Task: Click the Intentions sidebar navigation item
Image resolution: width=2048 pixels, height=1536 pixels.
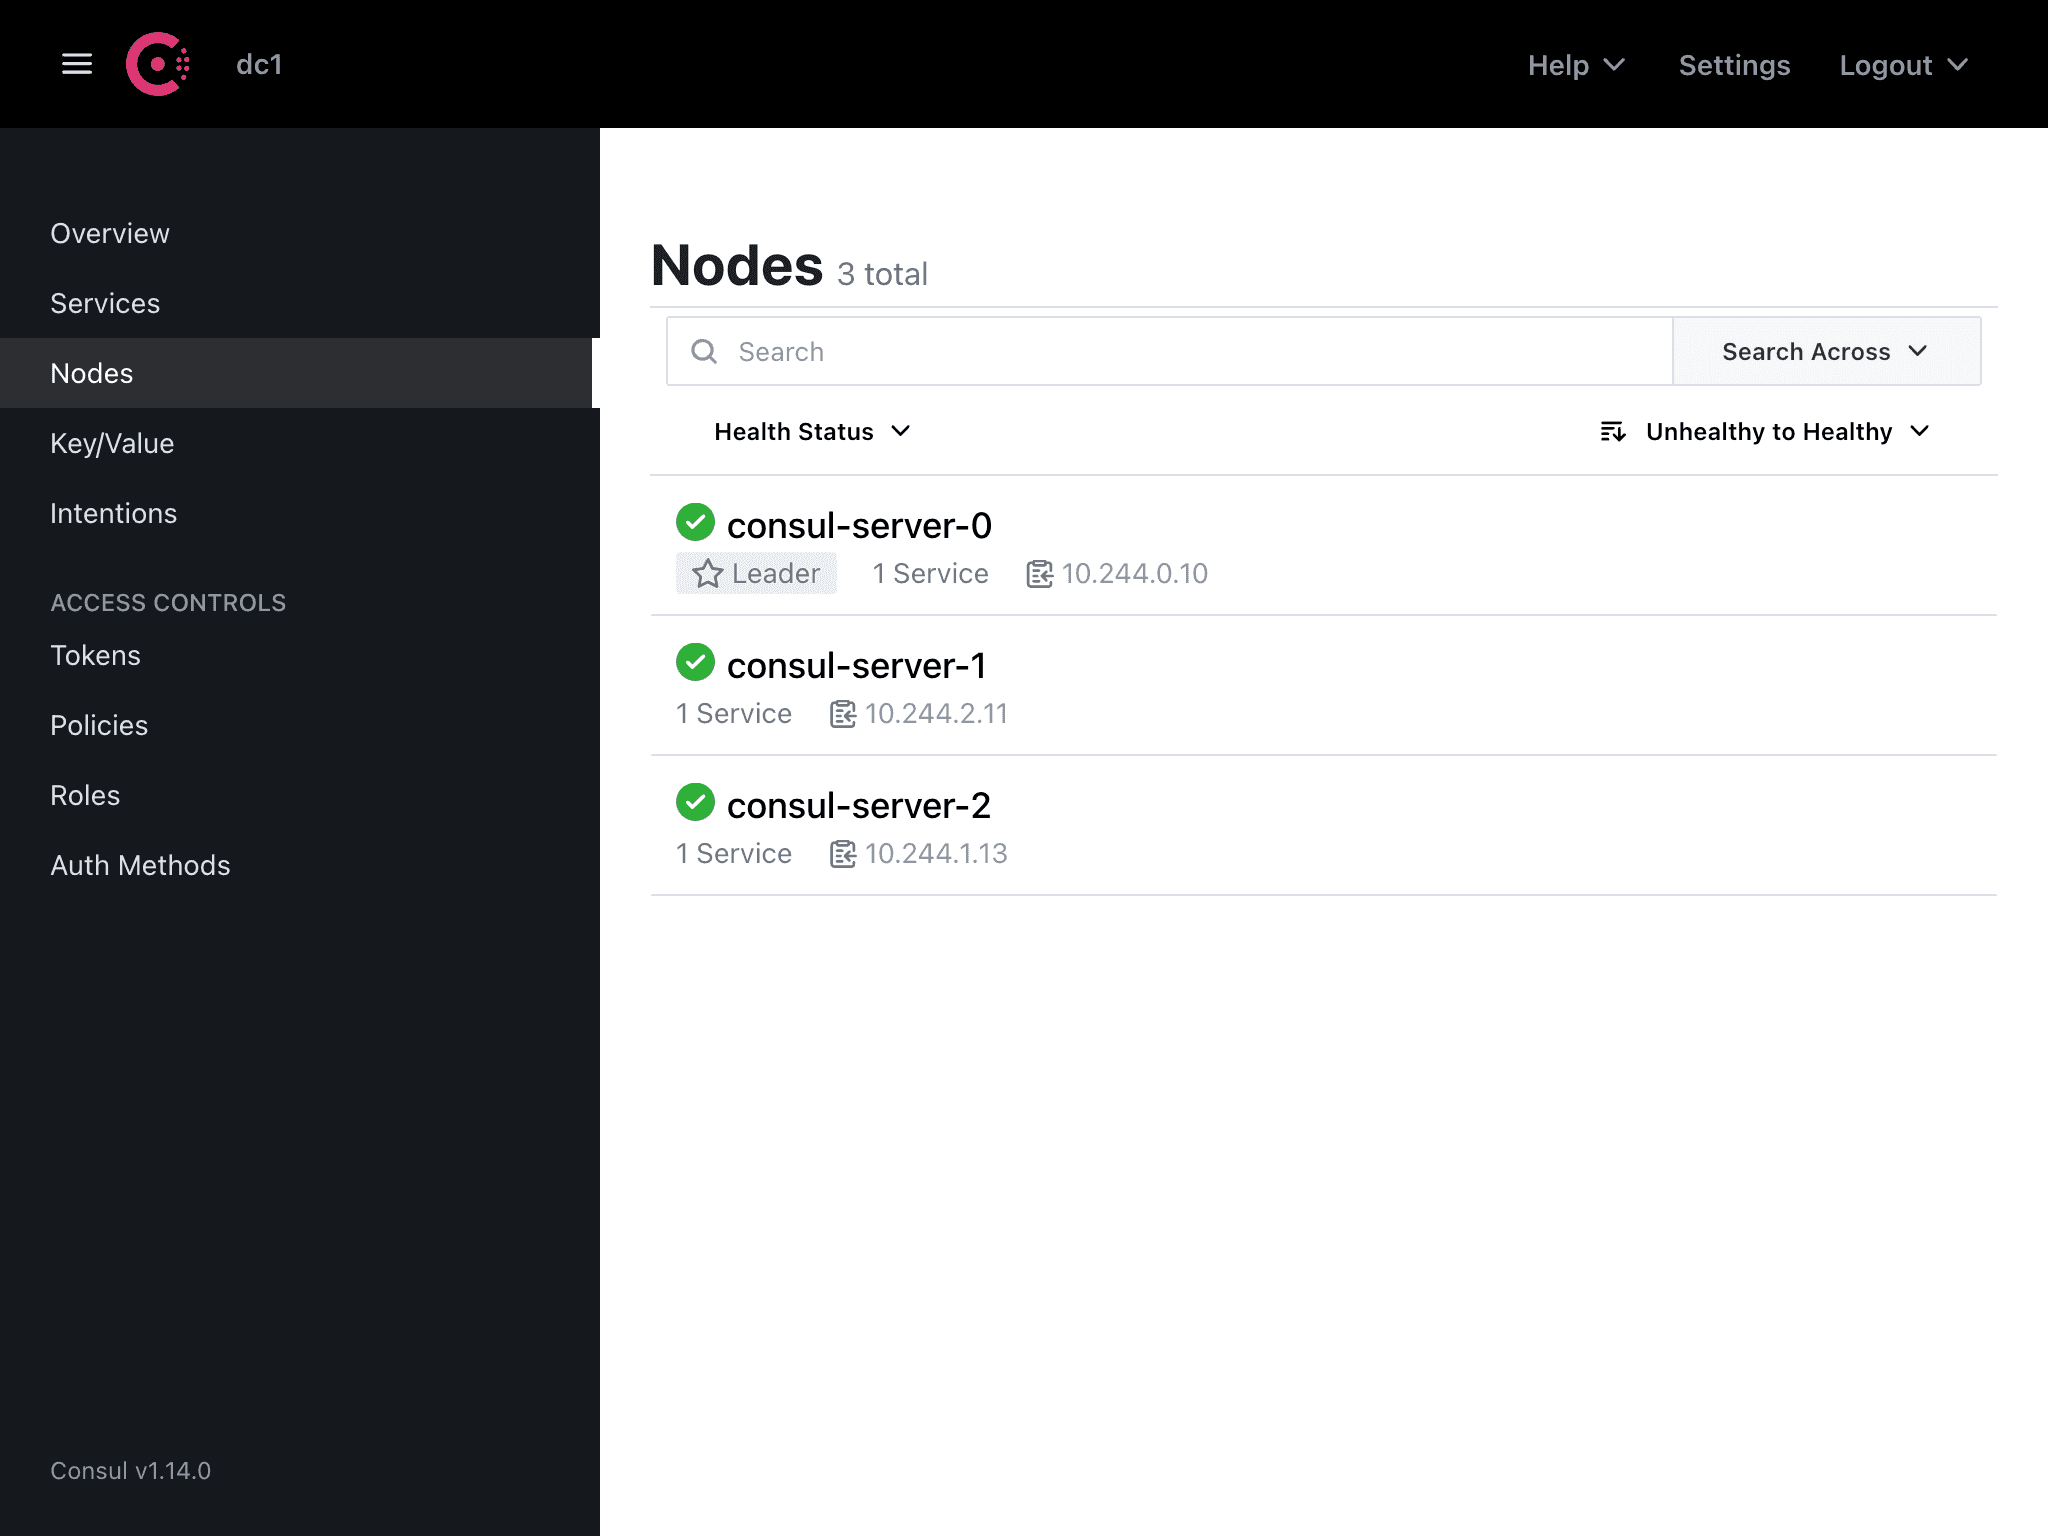Action: (114, 513)
